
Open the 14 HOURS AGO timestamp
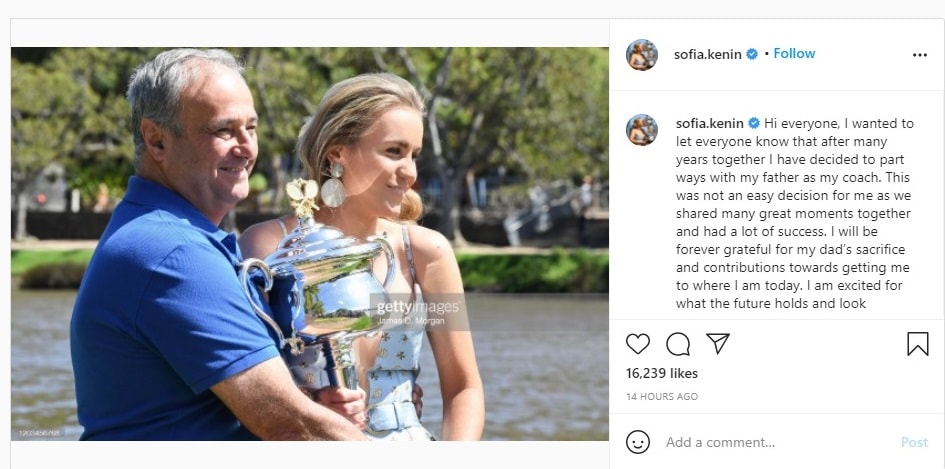662,397
